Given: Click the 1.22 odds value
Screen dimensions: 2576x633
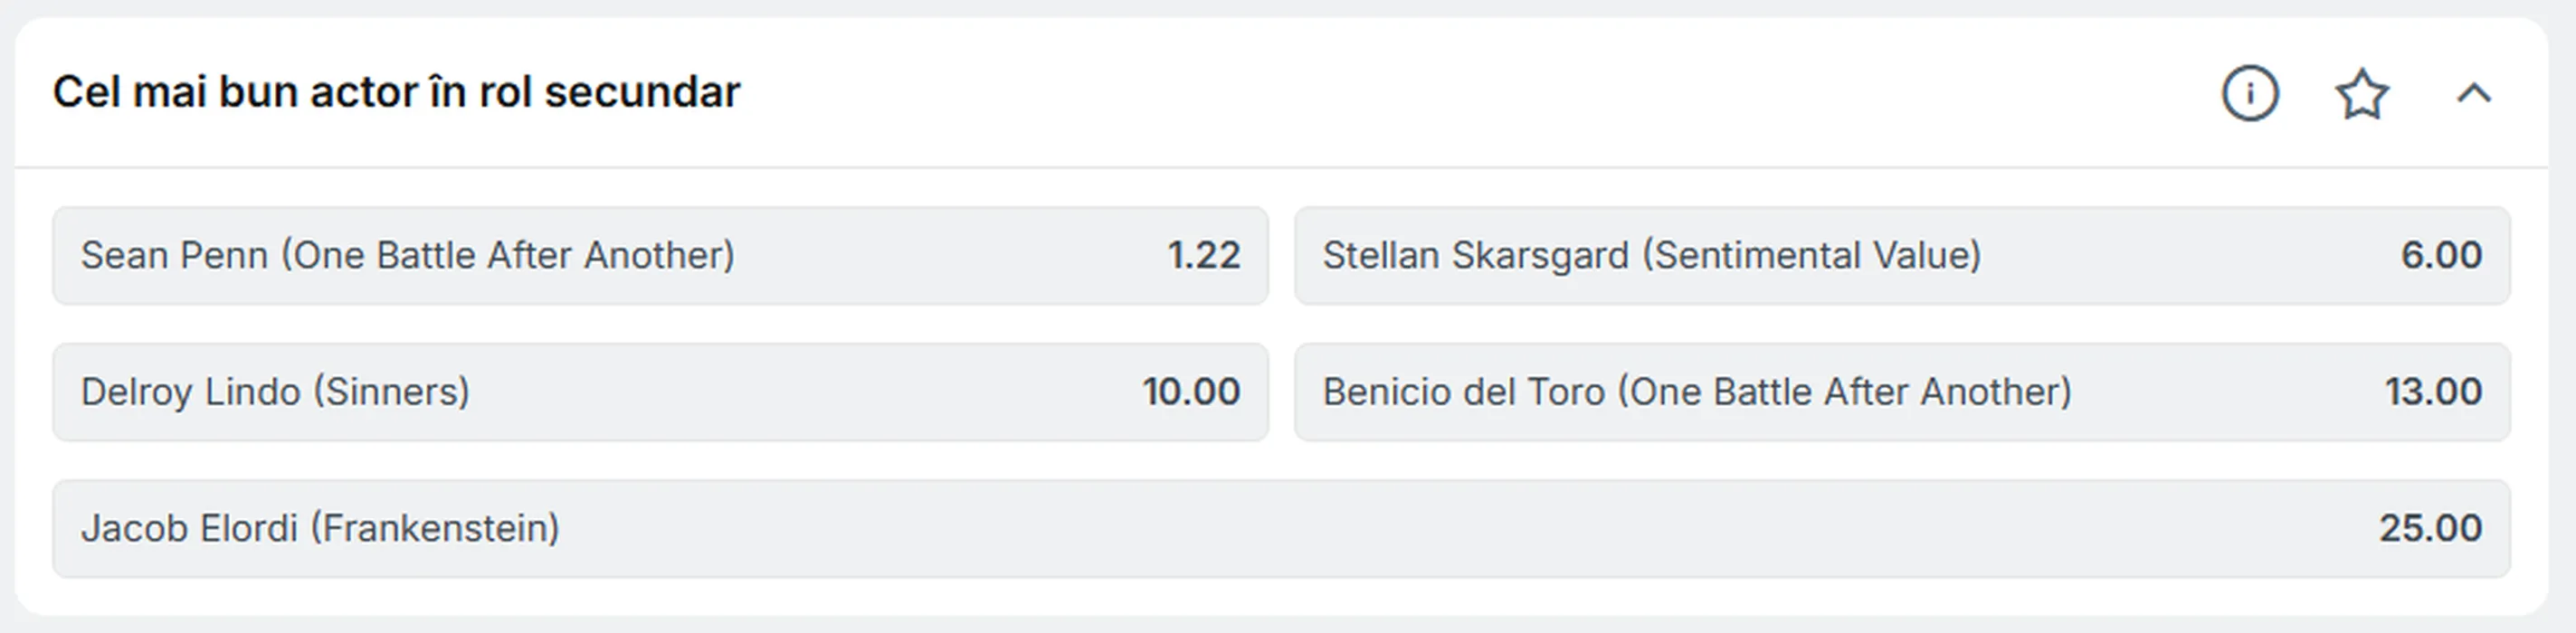Looking at the screenshot, I should tap(1203, 255).
